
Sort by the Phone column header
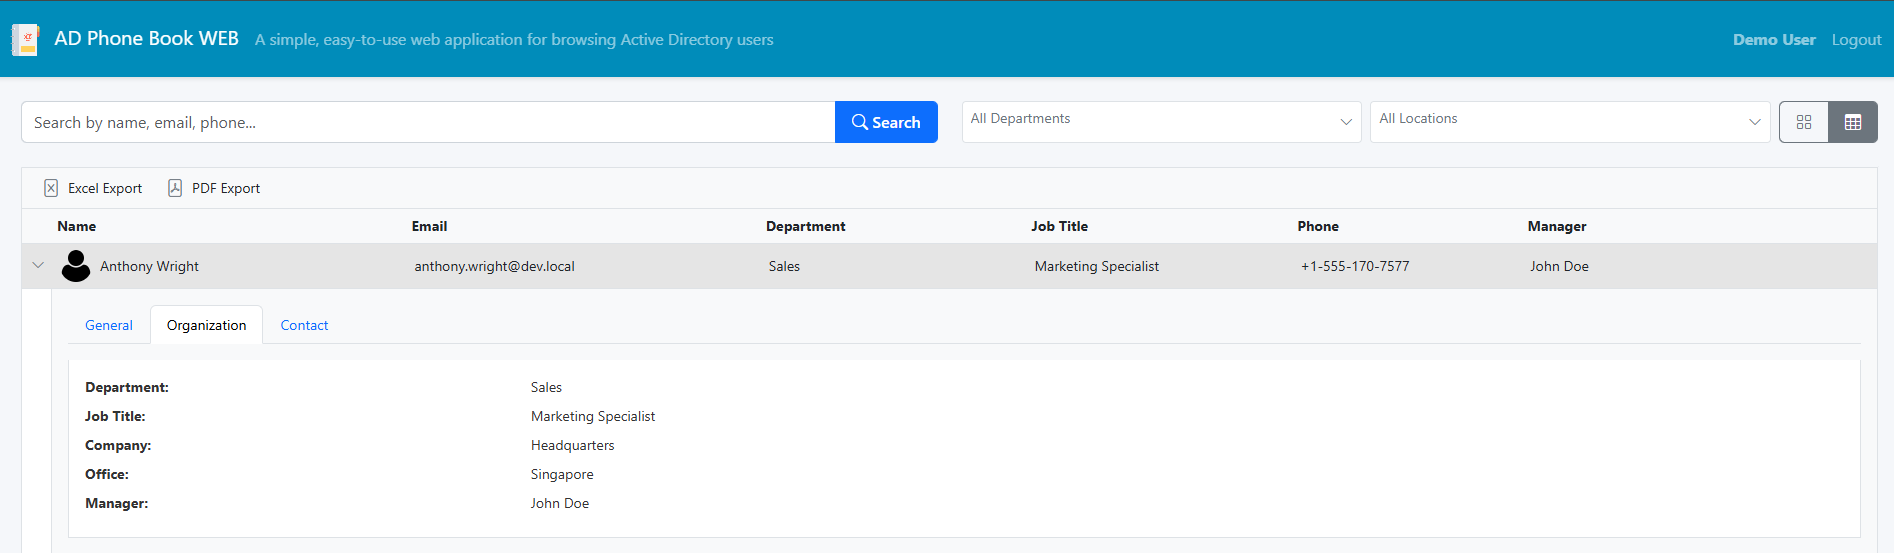[x=1318, y=226]
